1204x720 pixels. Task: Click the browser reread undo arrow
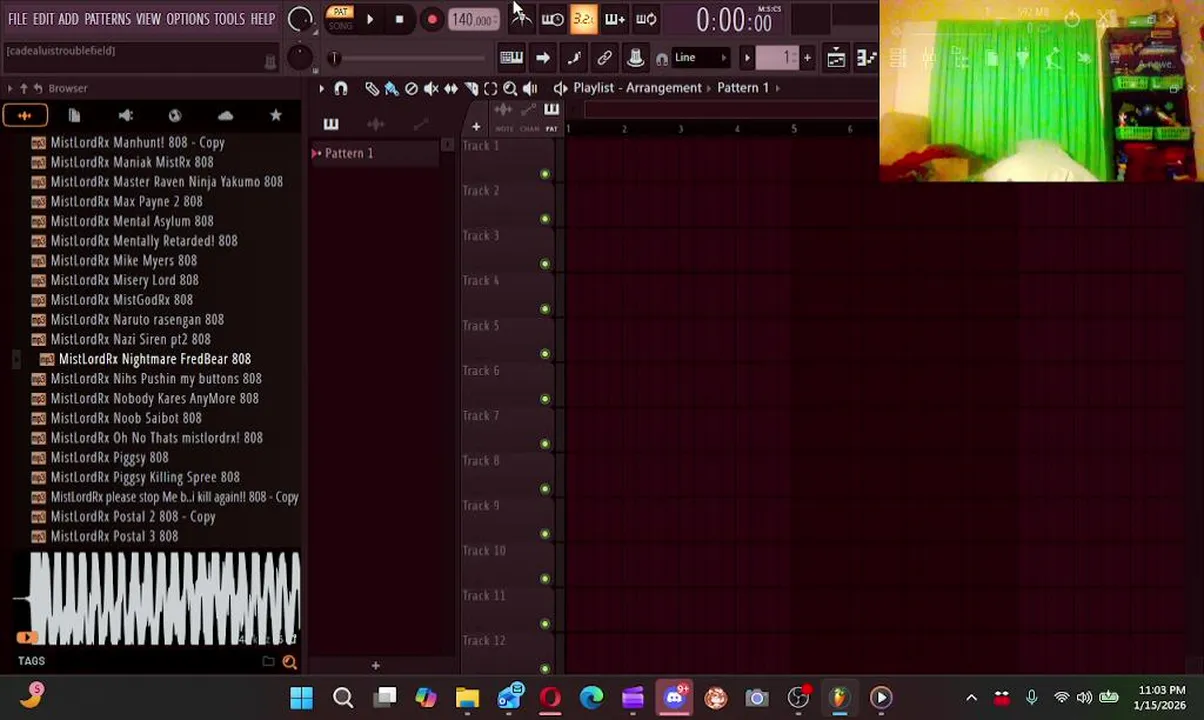(x=37, y=88)
